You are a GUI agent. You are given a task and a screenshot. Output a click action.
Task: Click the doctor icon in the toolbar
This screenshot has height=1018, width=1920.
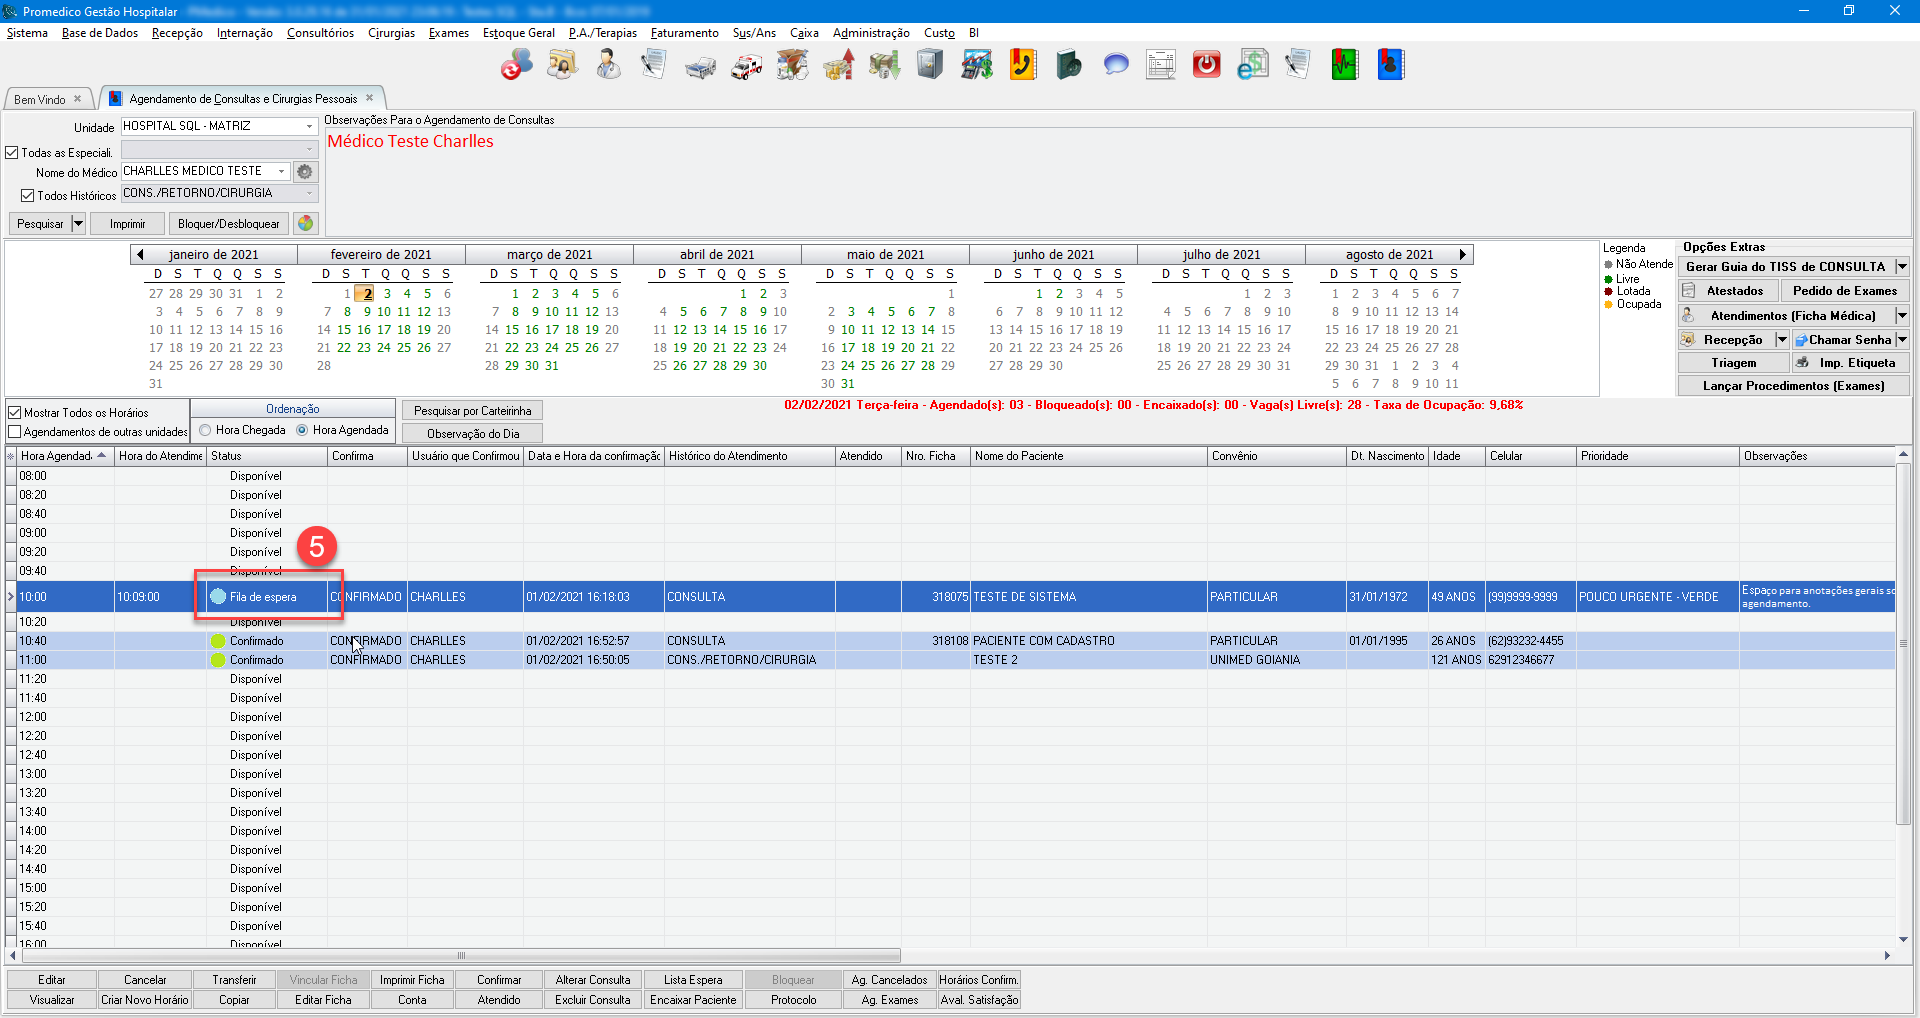(x=608, y=66)
